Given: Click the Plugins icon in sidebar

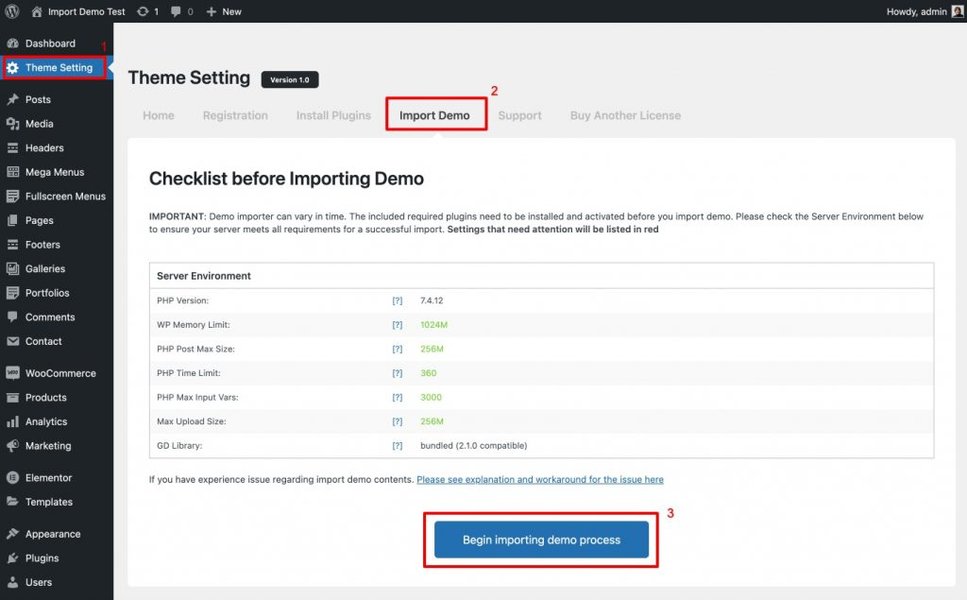Looking at the screenshot, I should point(12,558).
